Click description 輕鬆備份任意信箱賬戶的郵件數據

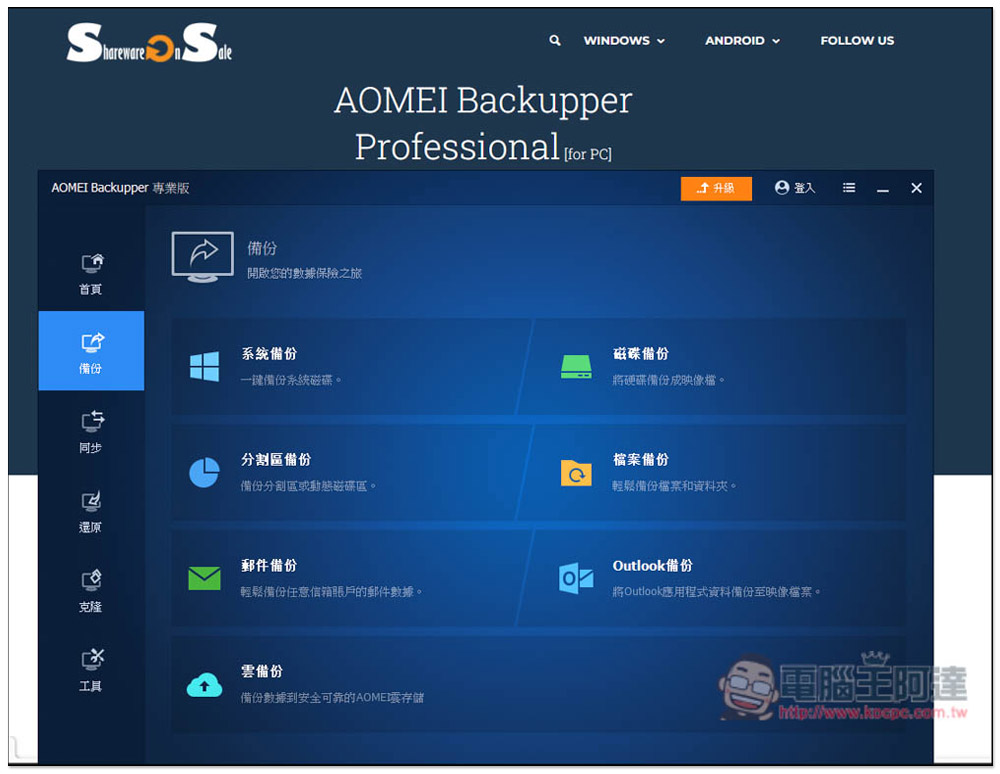tap(331, 592)
